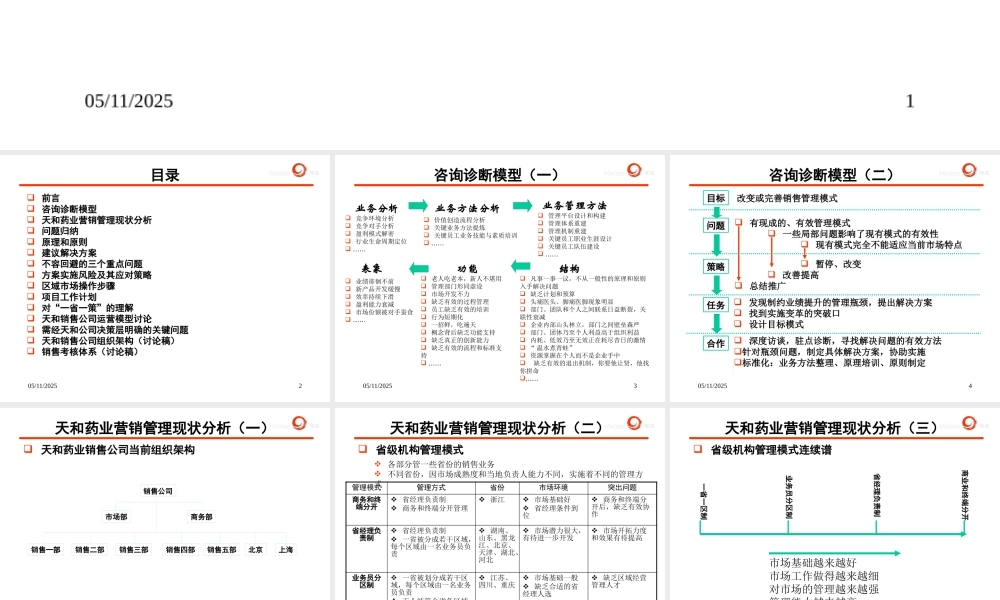Select the 销售五部 org chart box
The width and height of the screenshot is (1000, 600).
(x=221, y=550)
